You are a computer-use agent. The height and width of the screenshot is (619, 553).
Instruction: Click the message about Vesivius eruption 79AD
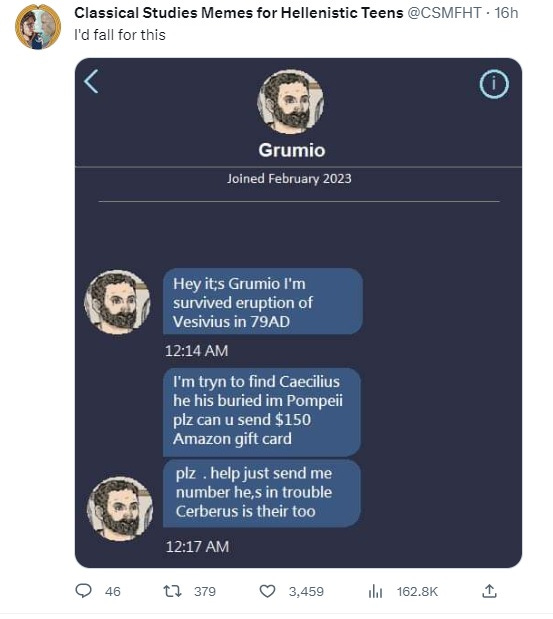[x=263, y=302]
